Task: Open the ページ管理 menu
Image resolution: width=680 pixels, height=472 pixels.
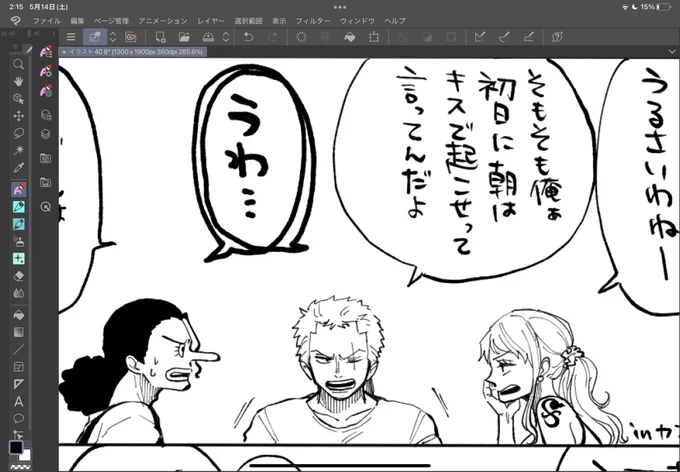Action: [111, 21]
